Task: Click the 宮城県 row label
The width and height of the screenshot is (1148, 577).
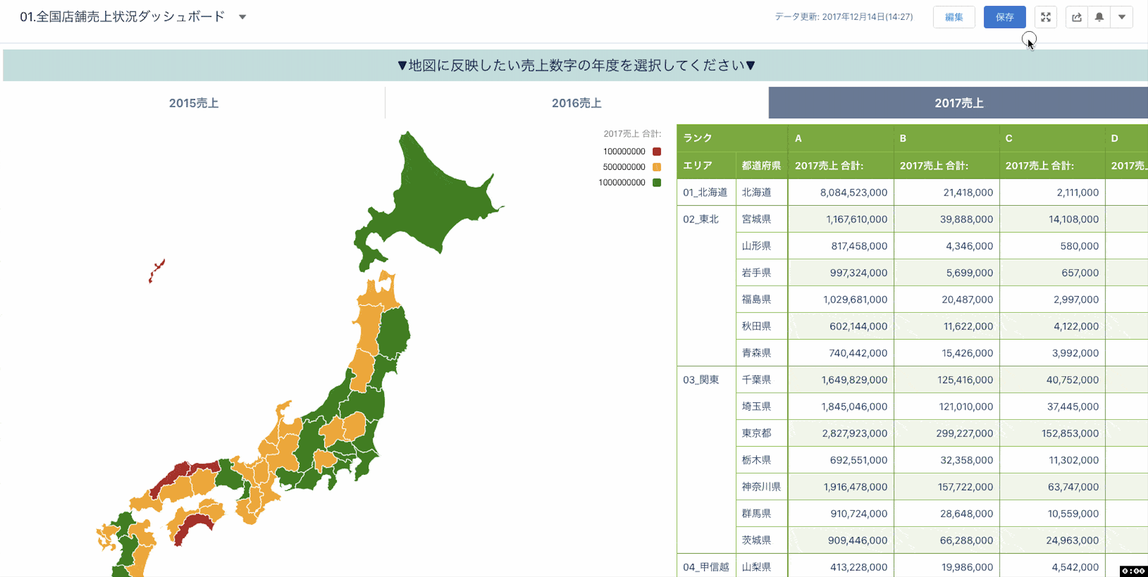Action: coord(761,219)
